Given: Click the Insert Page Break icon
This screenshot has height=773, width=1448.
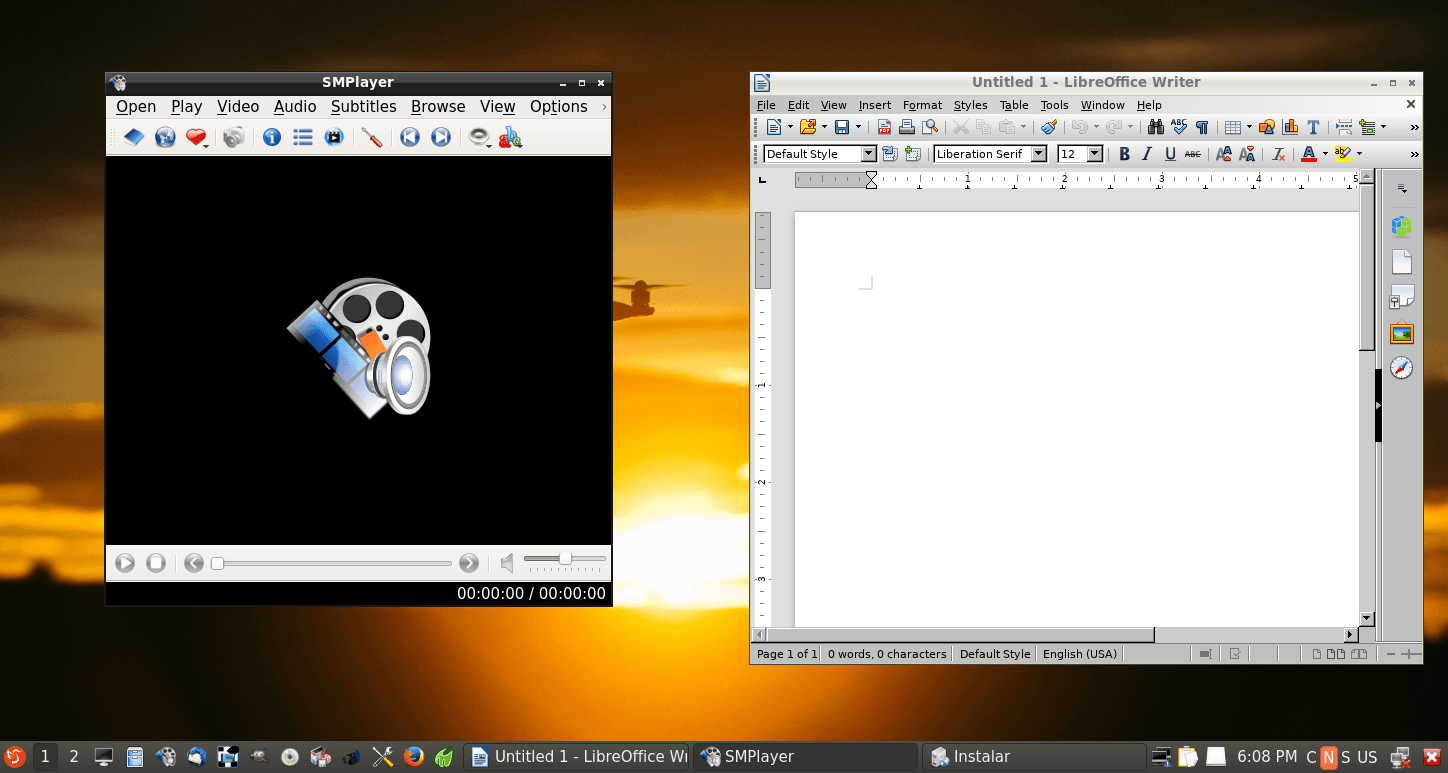Looking at the screenshot, I should 1344,127.
